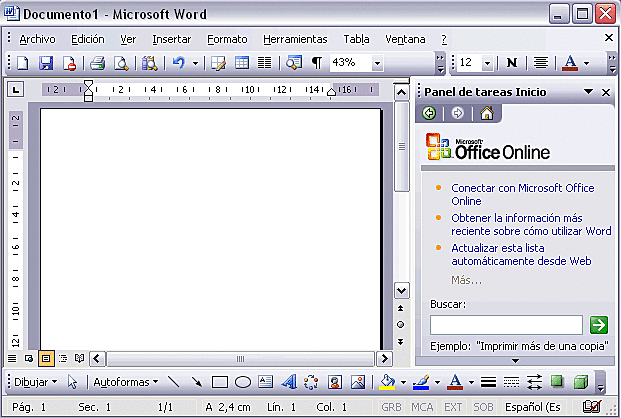Open the Herramientas menu

point(295,39)
